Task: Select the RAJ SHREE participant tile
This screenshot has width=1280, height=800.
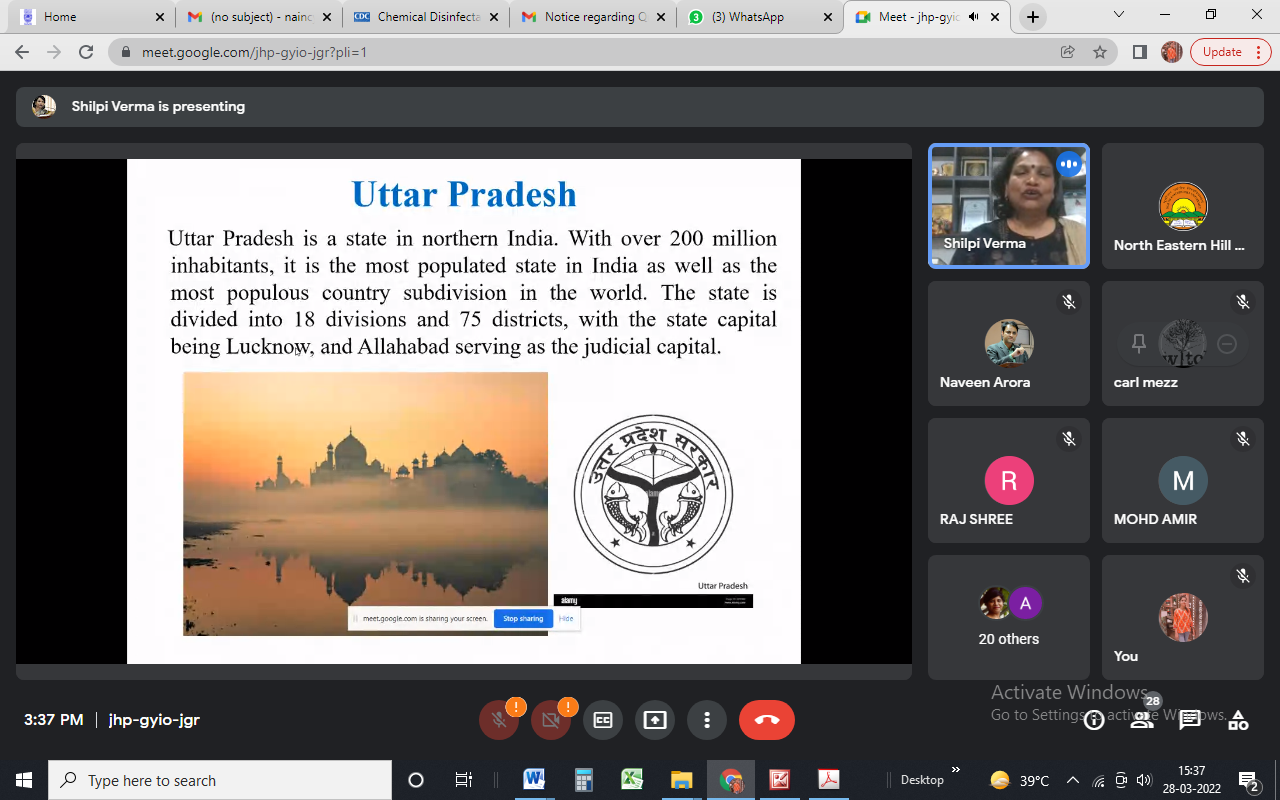Action: 1009,481
